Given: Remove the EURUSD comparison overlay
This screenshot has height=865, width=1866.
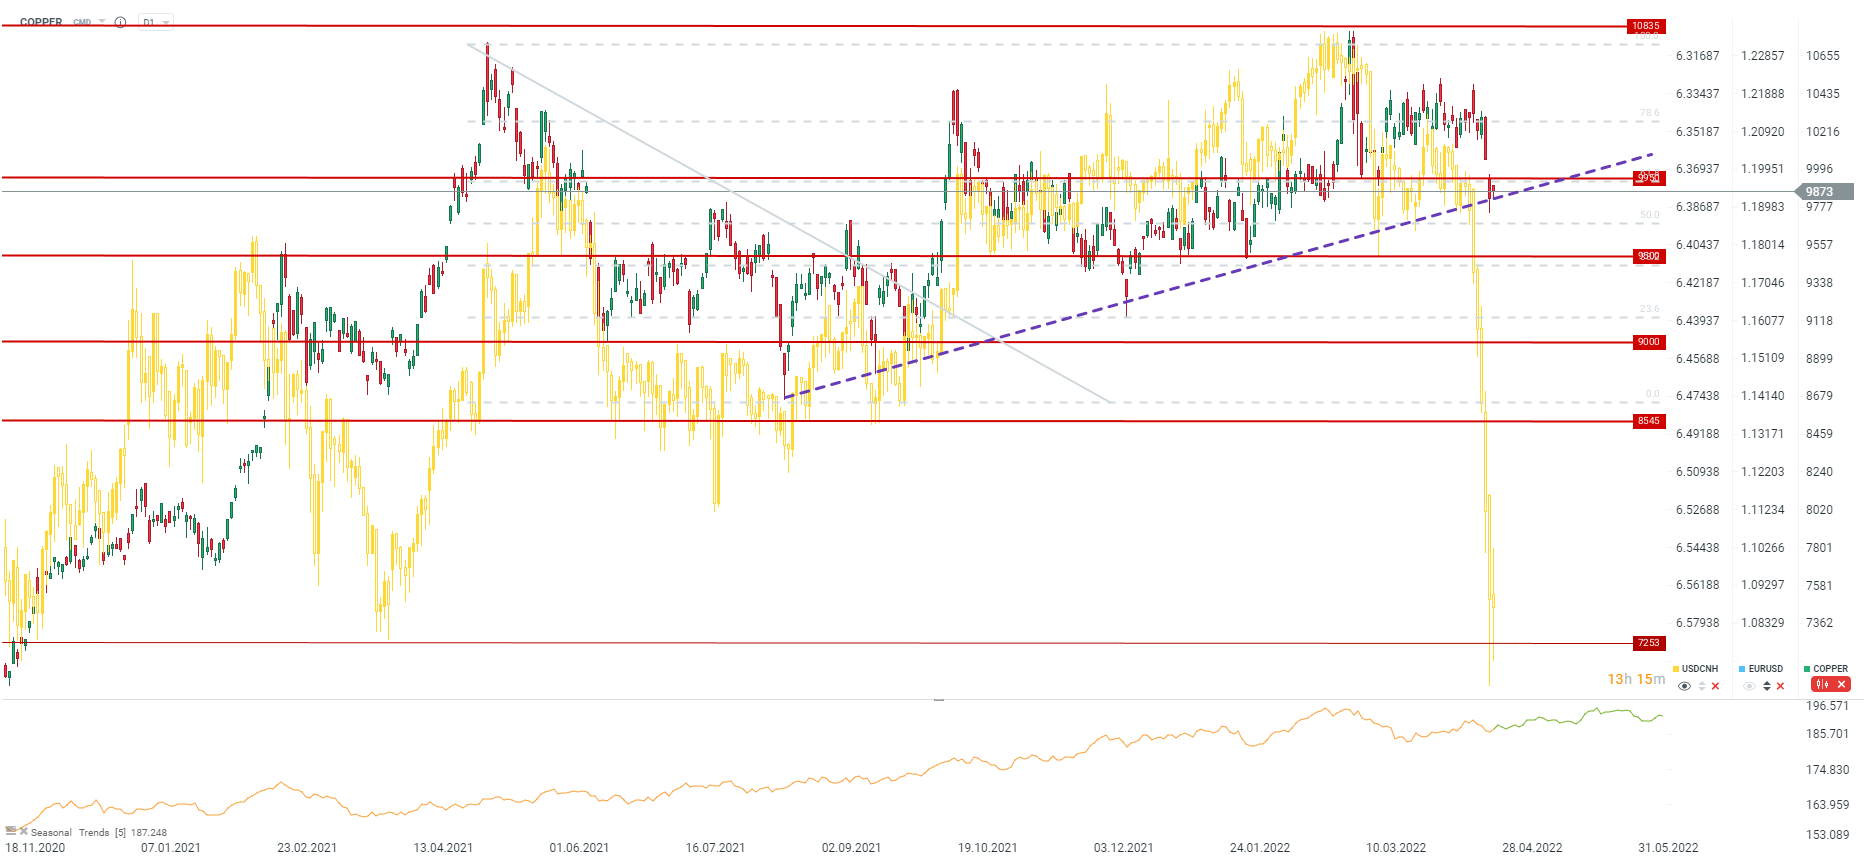Looking at the screenshot, I should pyautogui.click(x=1780, y=686).
